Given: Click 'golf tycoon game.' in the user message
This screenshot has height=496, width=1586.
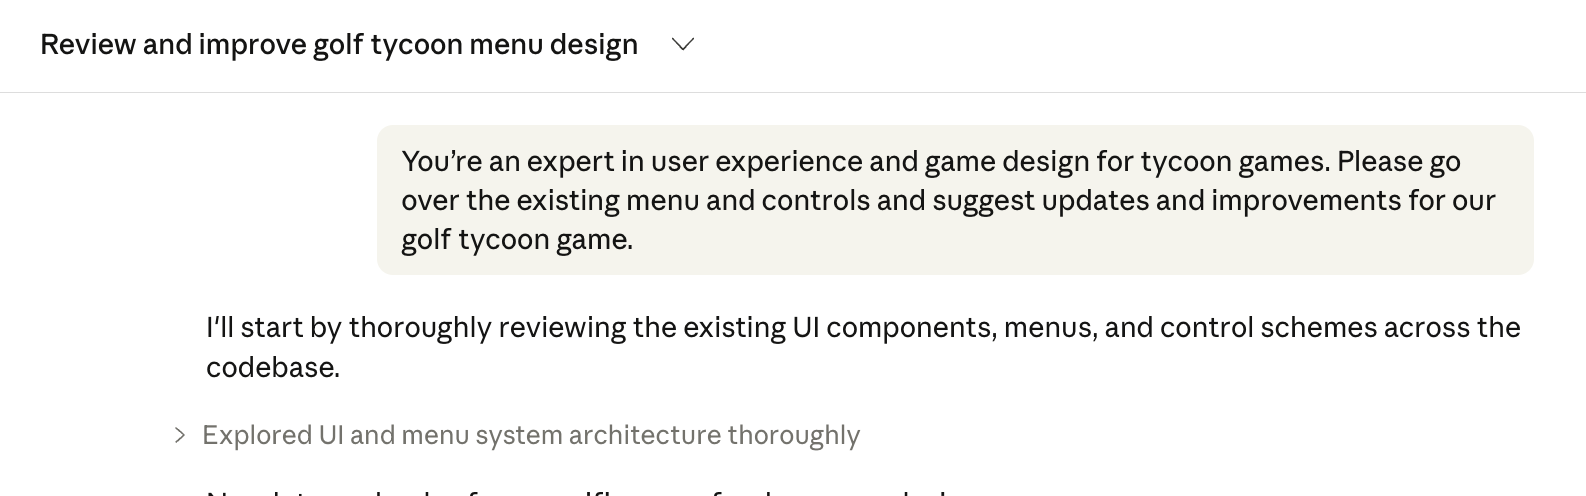Looking at the screenshot, I should tap(516, 240).
